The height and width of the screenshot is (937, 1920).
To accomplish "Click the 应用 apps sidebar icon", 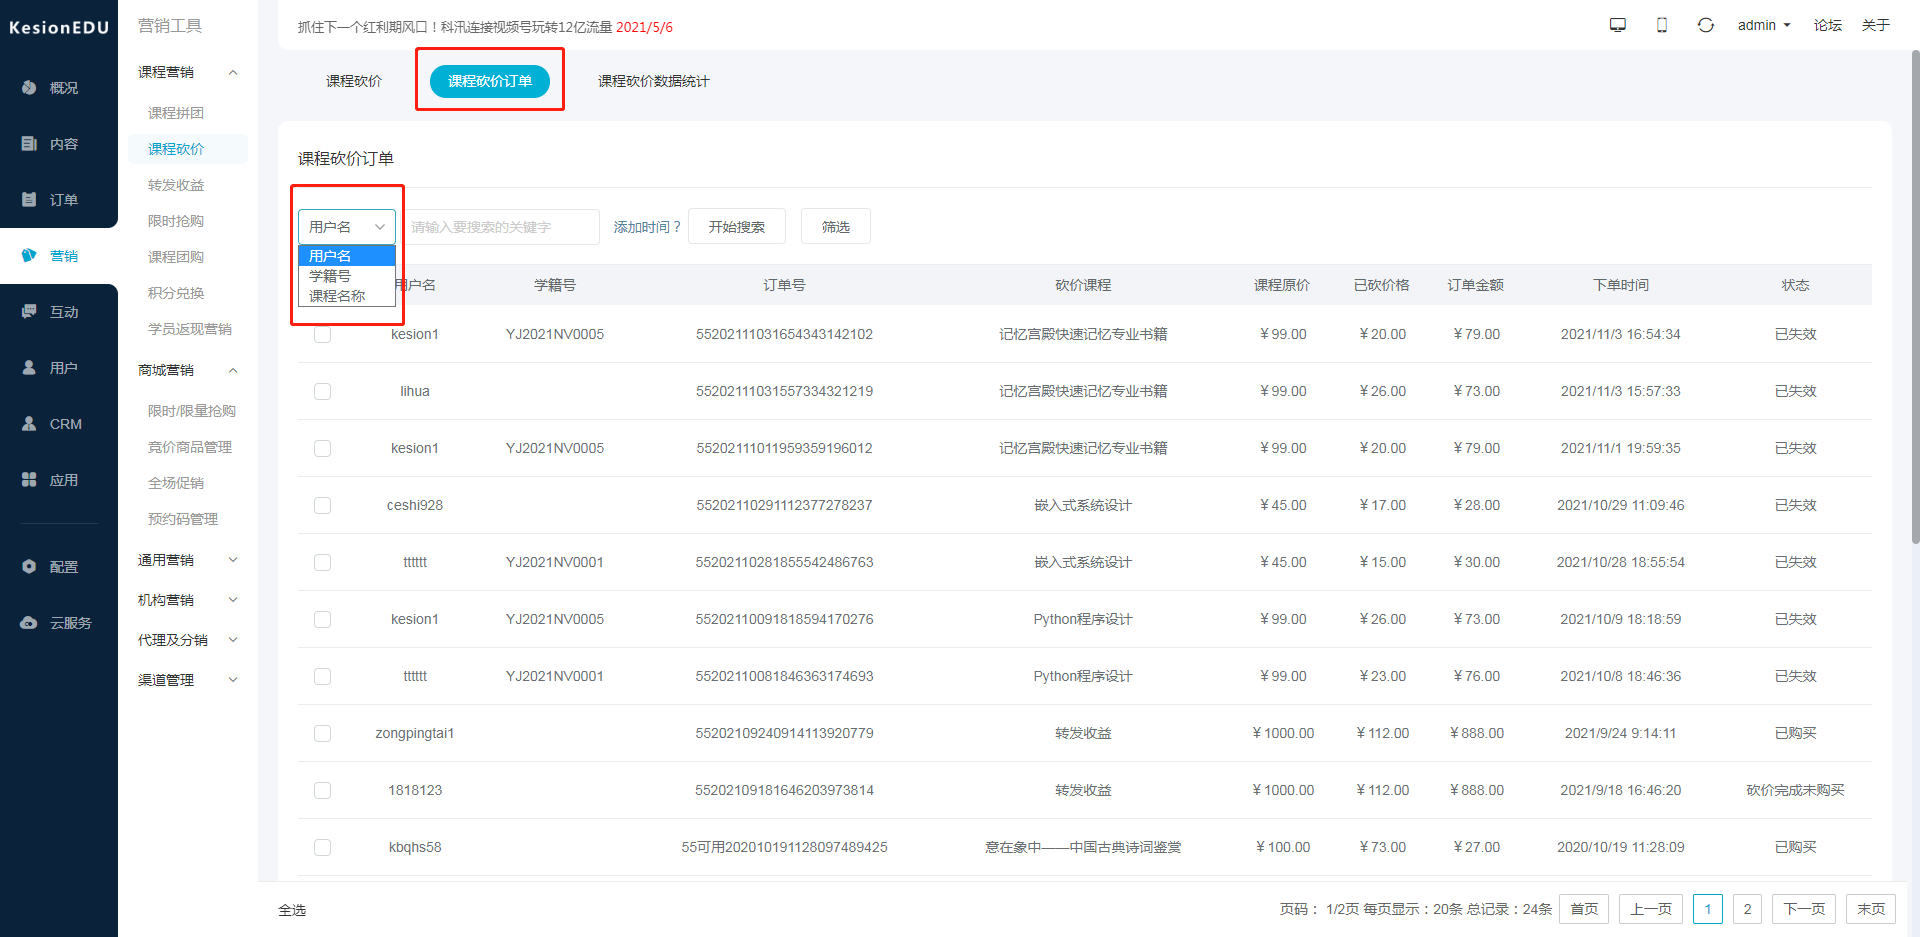I will [x=30, y=480].
